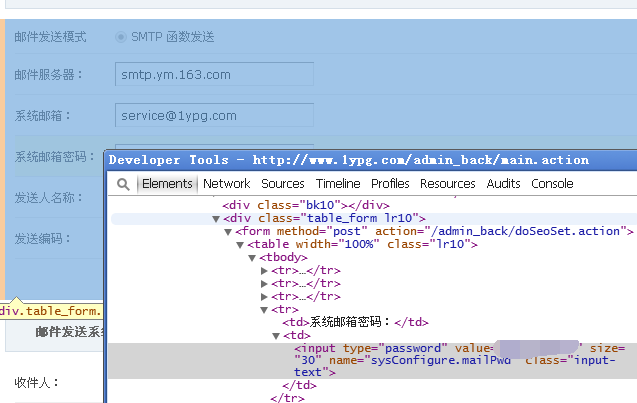Collapse the expanded td node arrow
The height and width of the screenshot is (403, 637).
(x=276, y=336)
